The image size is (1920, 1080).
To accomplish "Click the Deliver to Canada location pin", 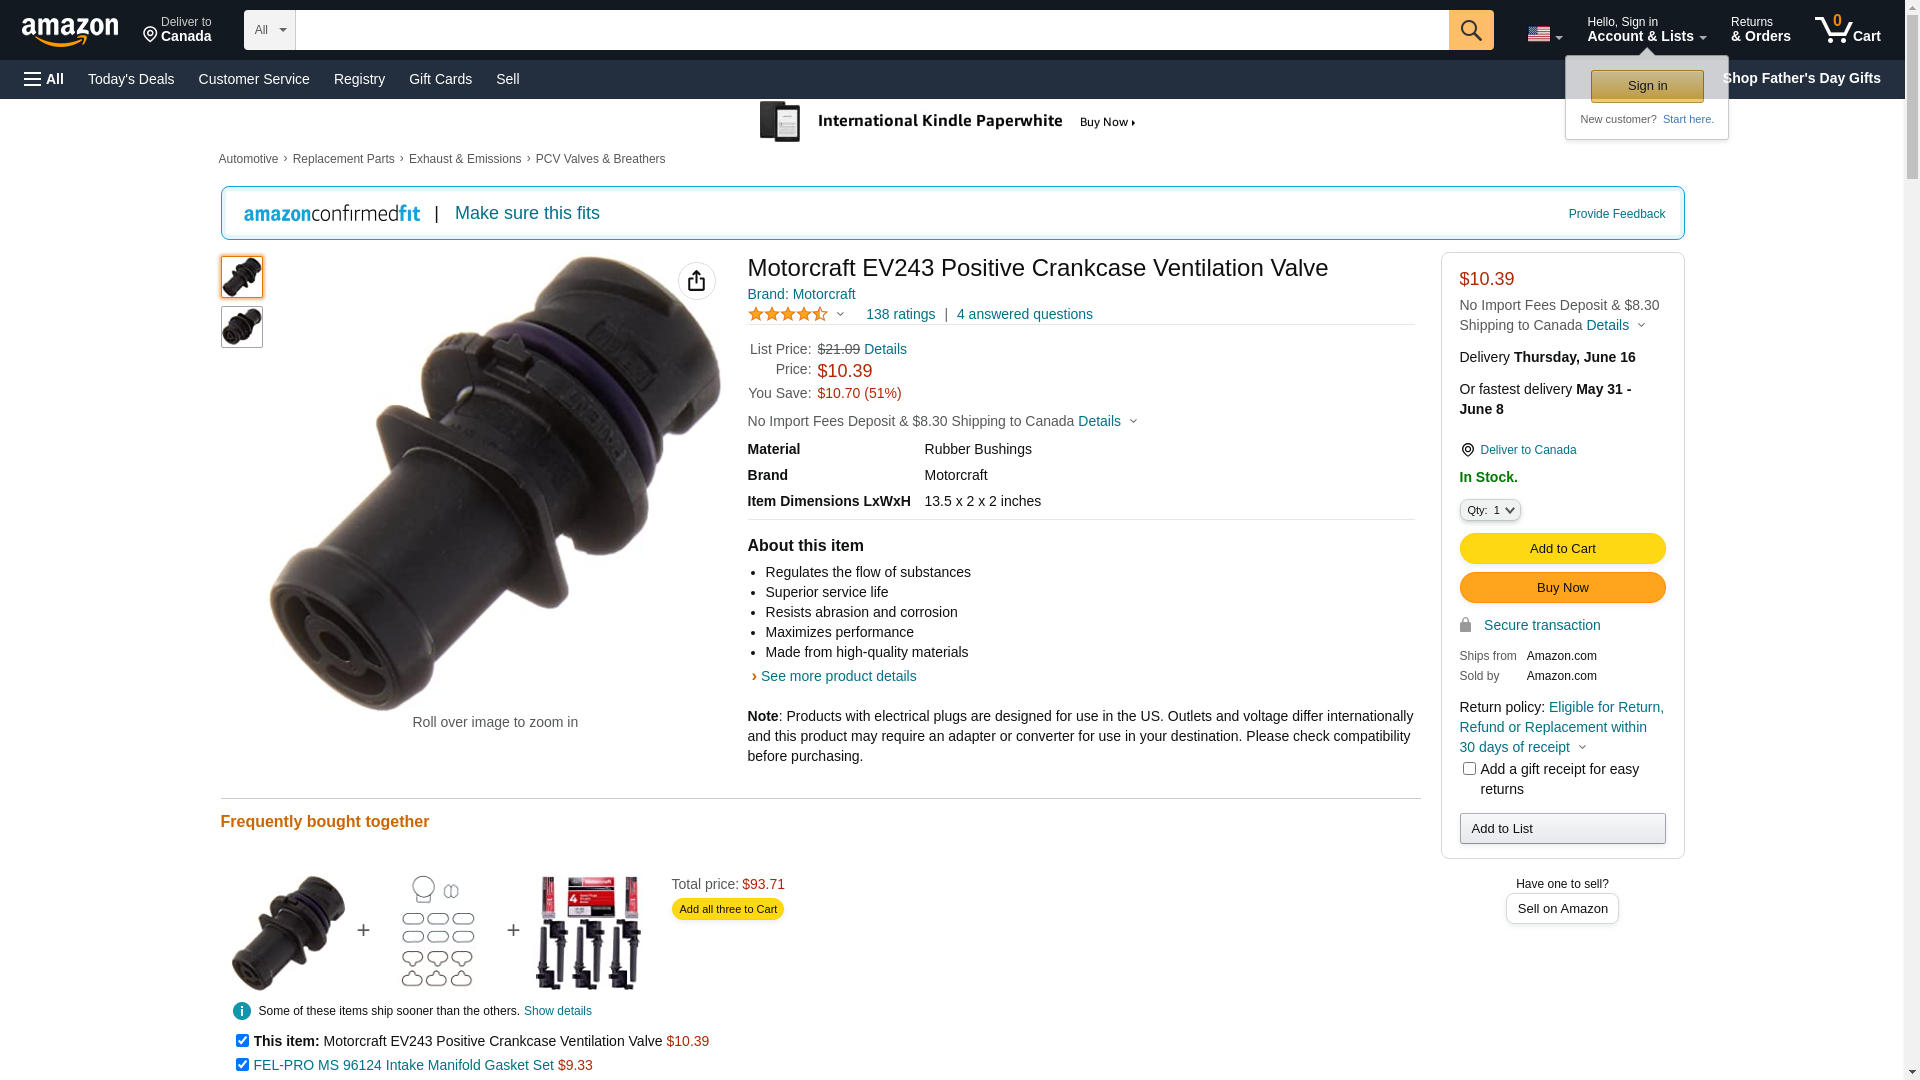I will click(x=1467, y=450).
